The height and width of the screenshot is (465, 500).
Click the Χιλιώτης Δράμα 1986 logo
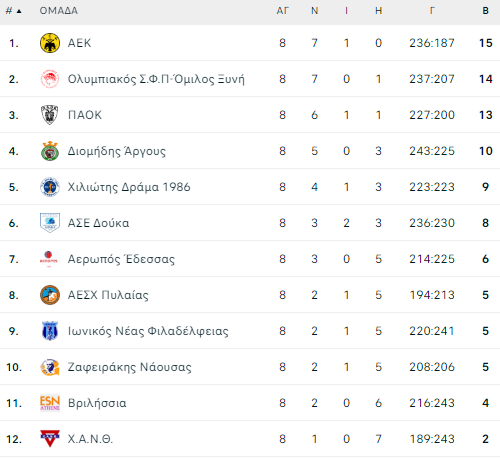(50, 187)
